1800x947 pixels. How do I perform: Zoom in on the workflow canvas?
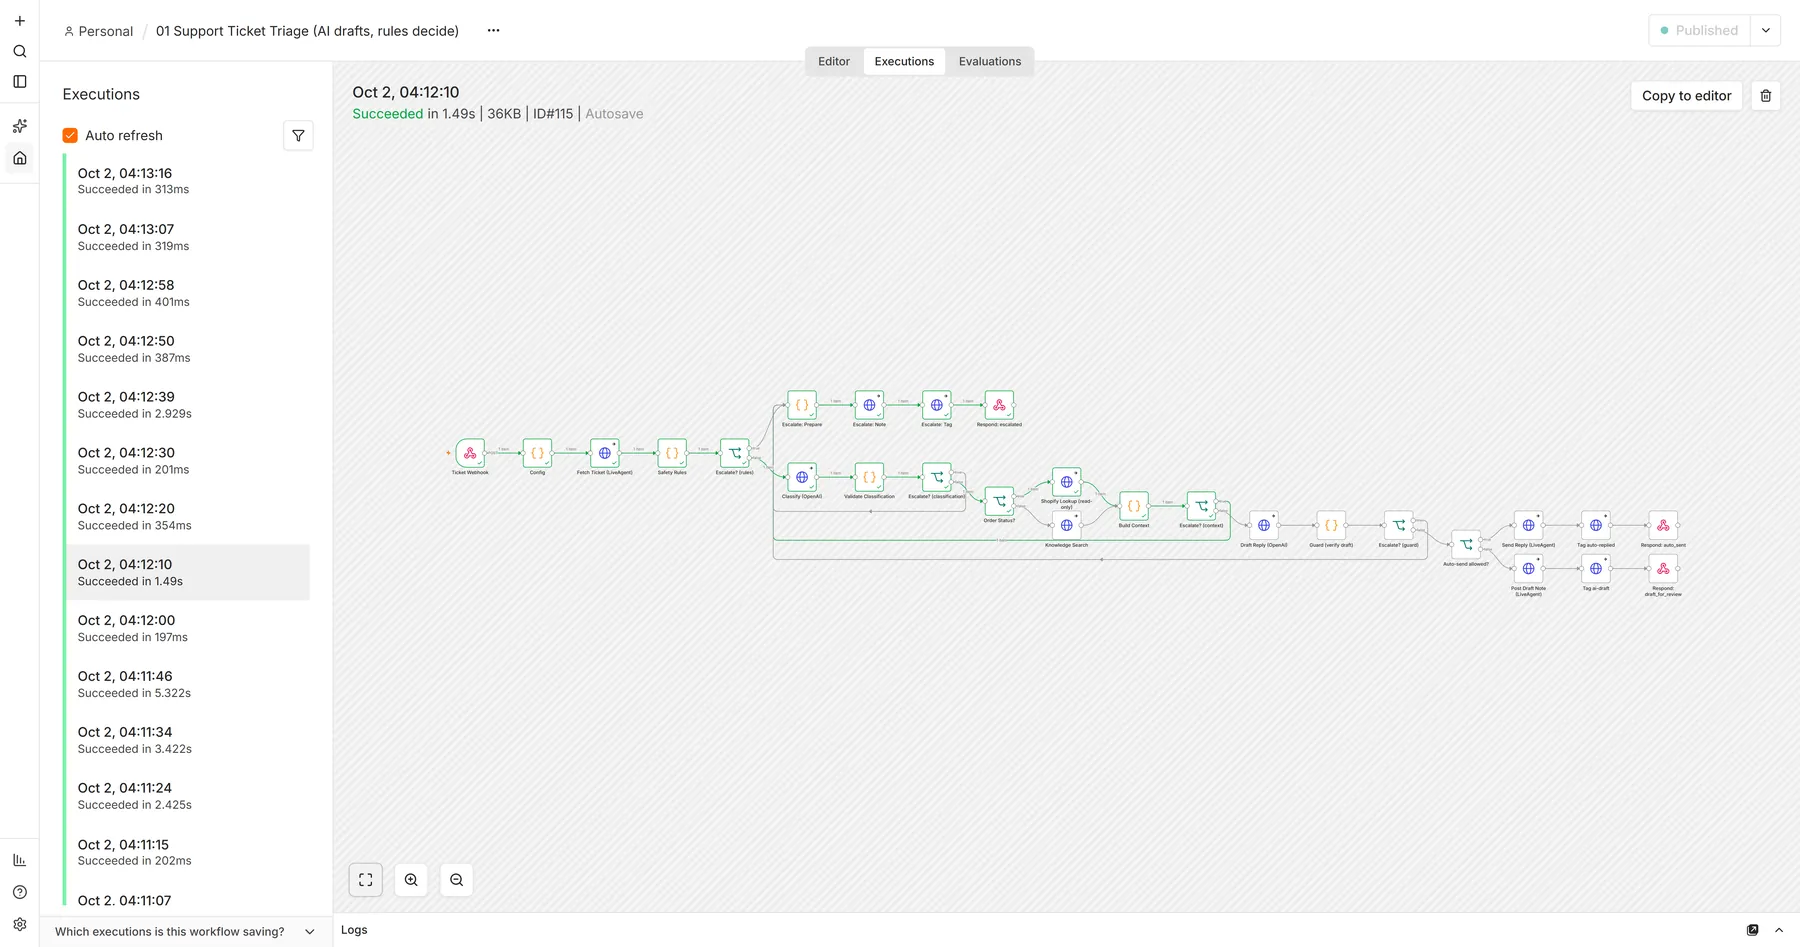(411, 880)
